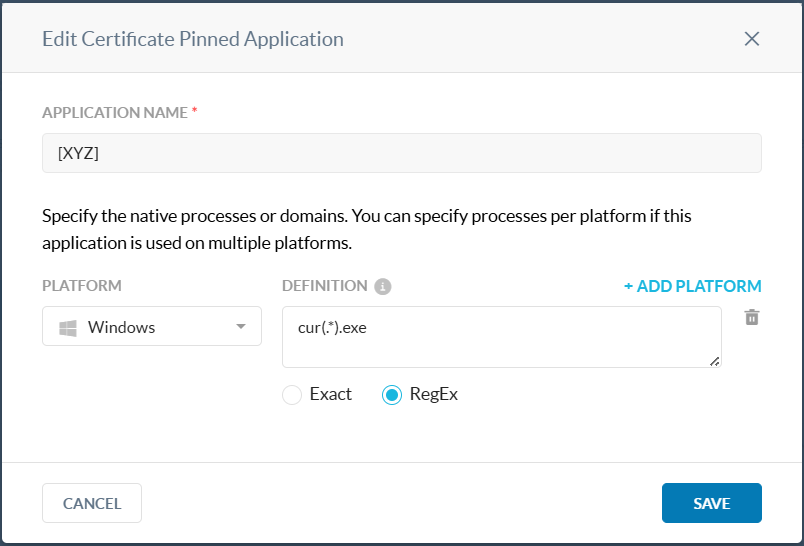Click the definition textarea resize handle
The image size is (804, 546).
click(715, 361)
